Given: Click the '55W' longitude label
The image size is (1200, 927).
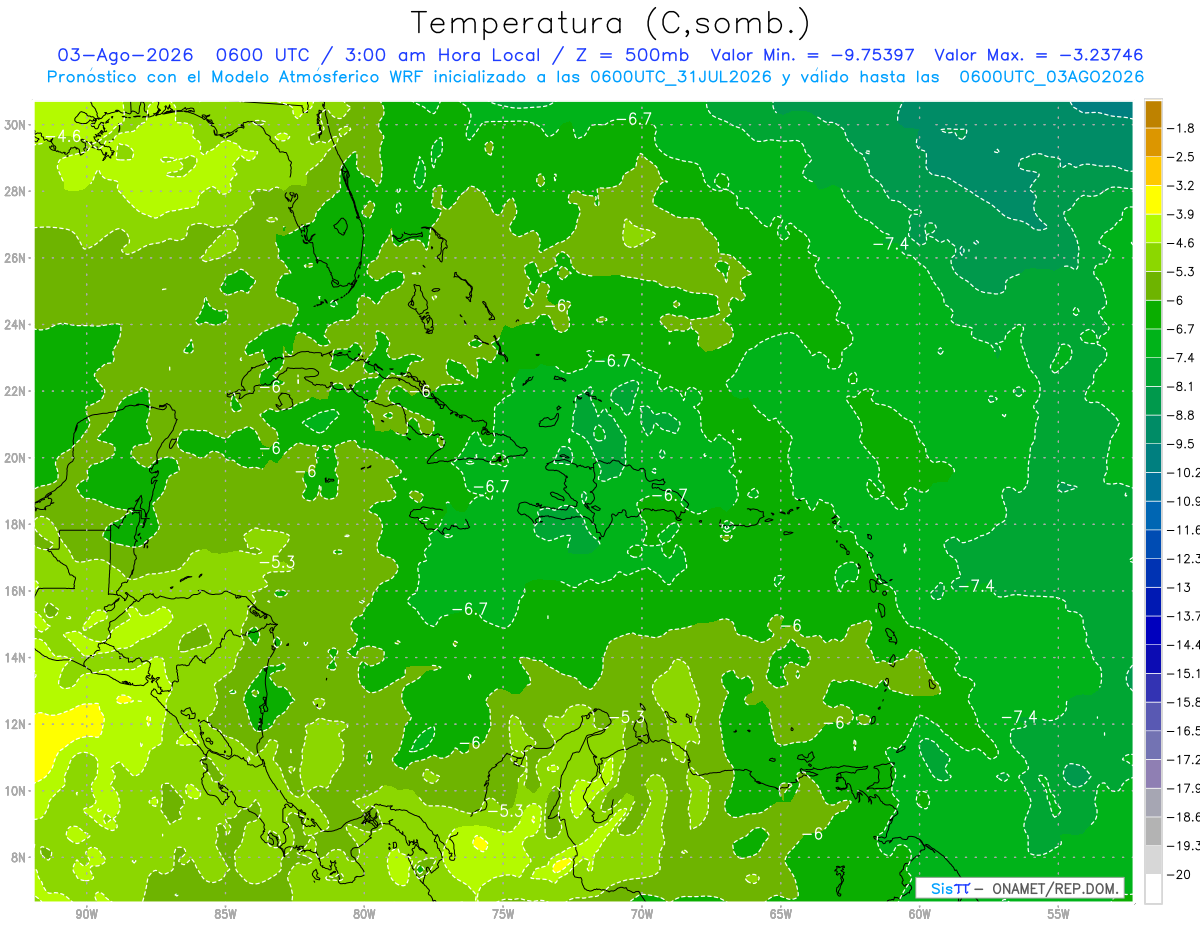Looking at the screenshot, I should pyautogui.click(x=1058, y=915).
